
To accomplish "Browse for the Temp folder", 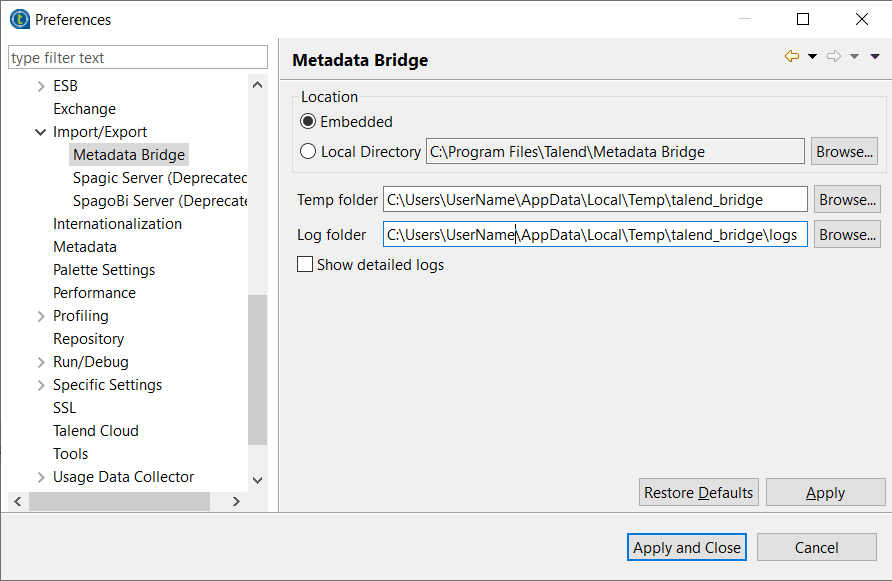I will (x=847, y=200).
